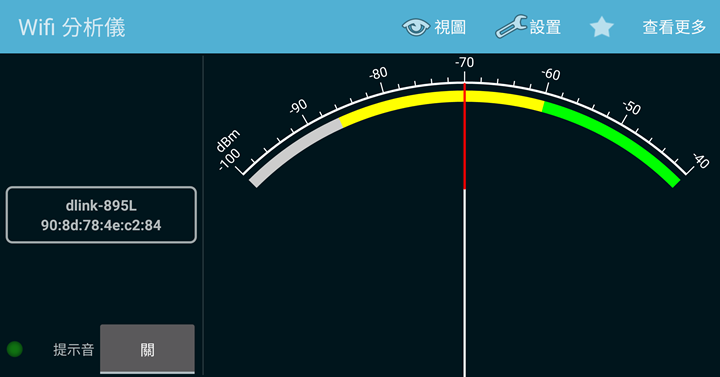Open 設置 settings via wrench icon
This screenshot has height=377, width=720.
511,26
